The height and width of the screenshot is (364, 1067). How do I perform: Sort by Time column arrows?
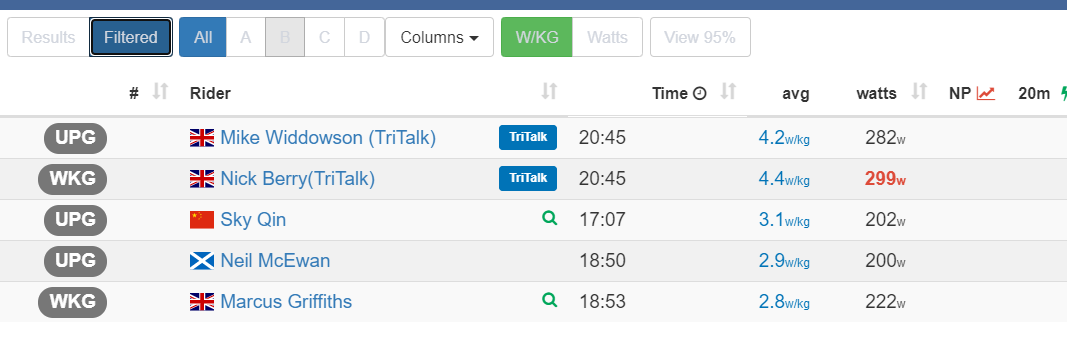[728, 91]
